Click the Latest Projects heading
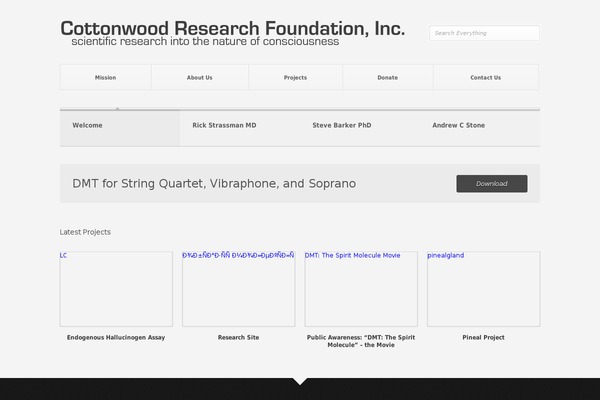 coord(85,232)
